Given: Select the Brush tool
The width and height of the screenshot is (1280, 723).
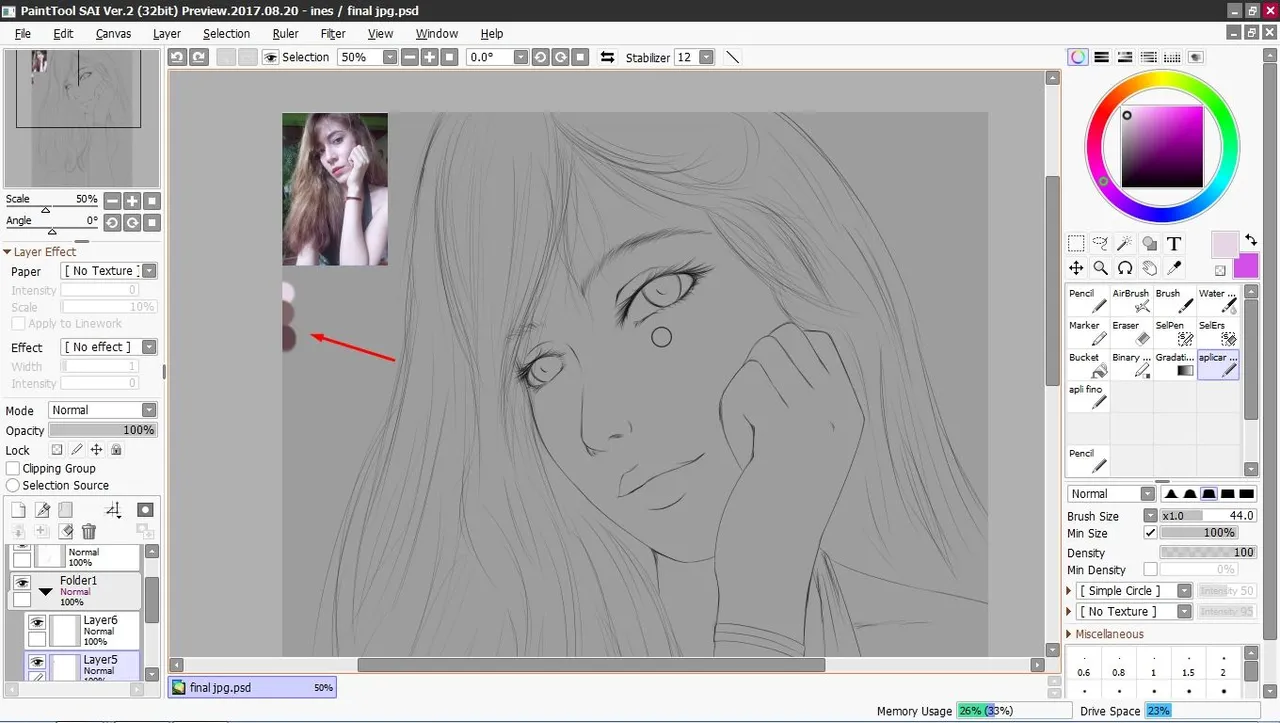Looking at the screenshot, I should point(1175,300).
